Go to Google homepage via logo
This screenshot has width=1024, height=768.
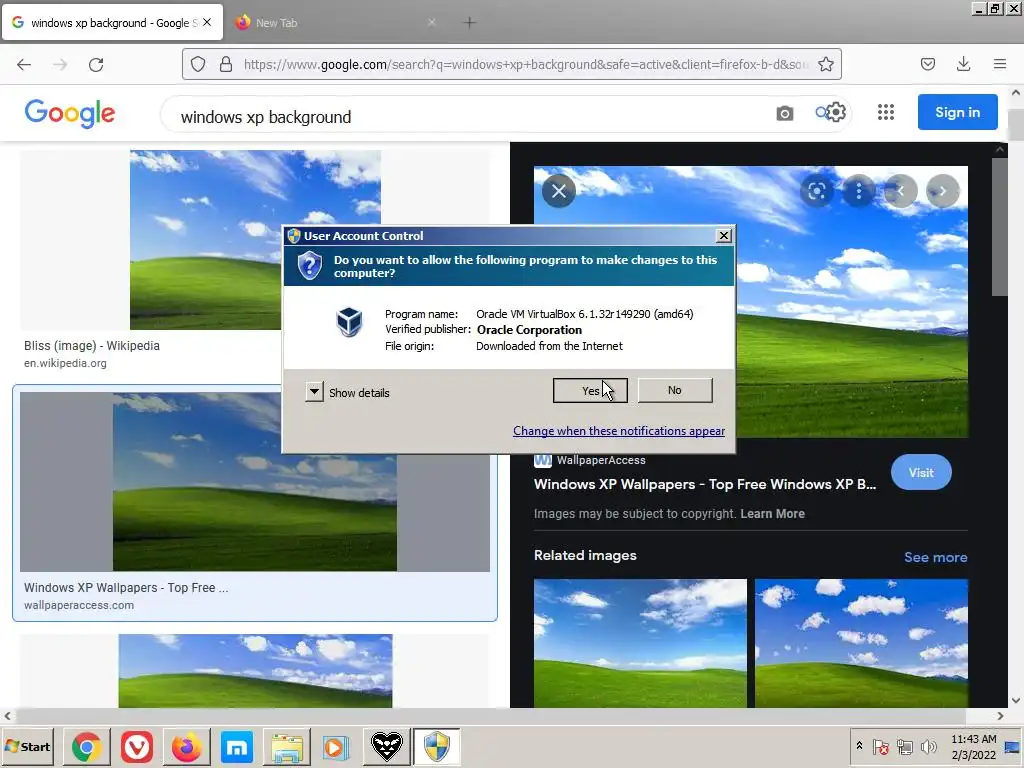coord(70,114)
